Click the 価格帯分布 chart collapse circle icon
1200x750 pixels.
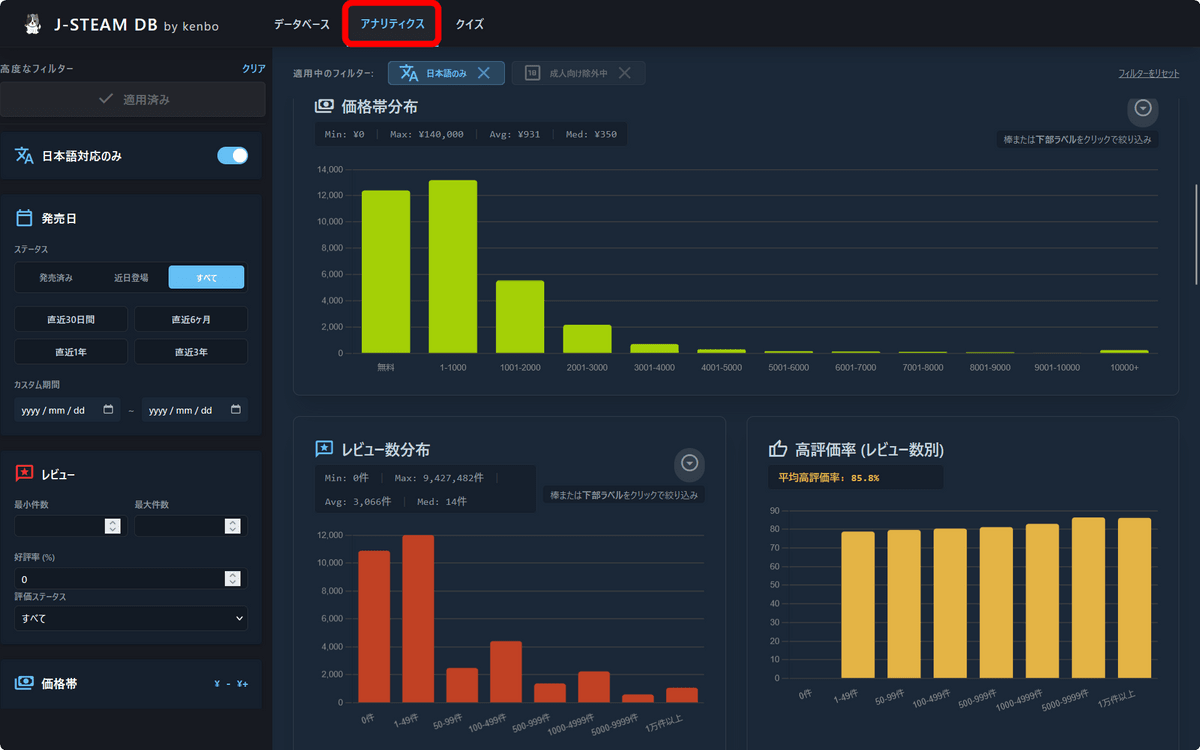pyautogui.click(x=1143, y=108)
